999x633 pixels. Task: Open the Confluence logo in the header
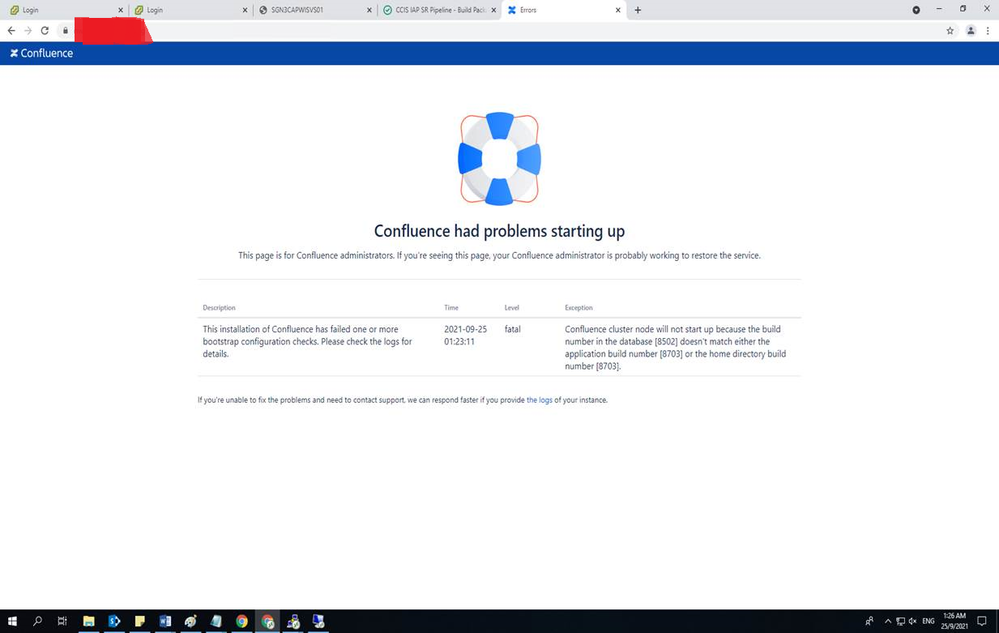pyautogui.click(x=40, y=53)
